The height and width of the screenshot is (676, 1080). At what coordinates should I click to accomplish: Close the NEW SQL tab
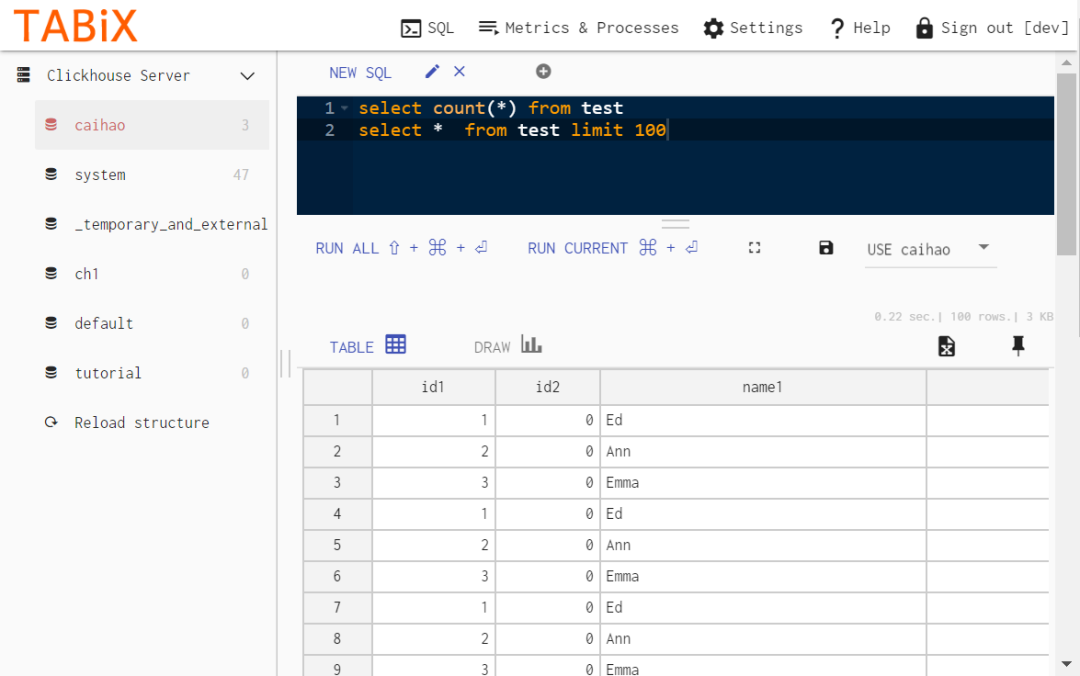click(459, 72)
